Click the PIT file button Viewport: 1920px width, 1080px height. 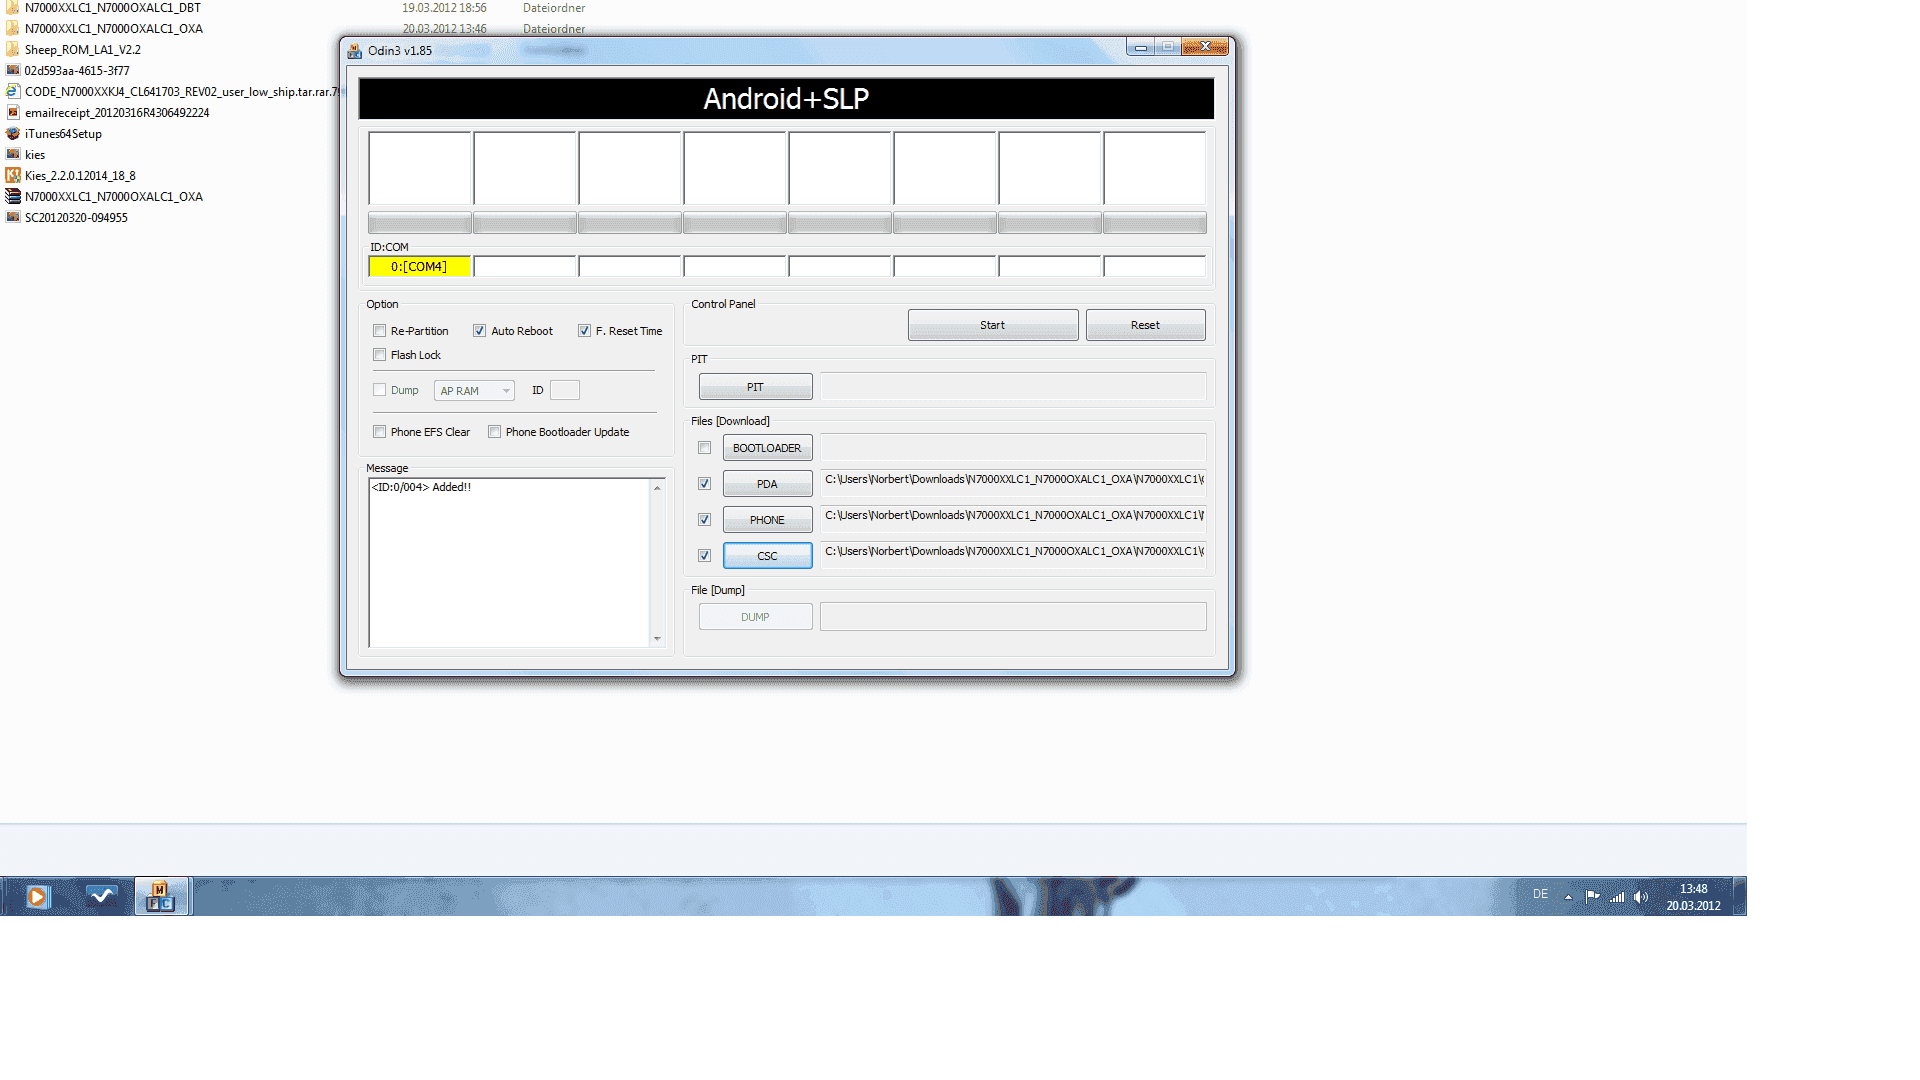(755, 387)
